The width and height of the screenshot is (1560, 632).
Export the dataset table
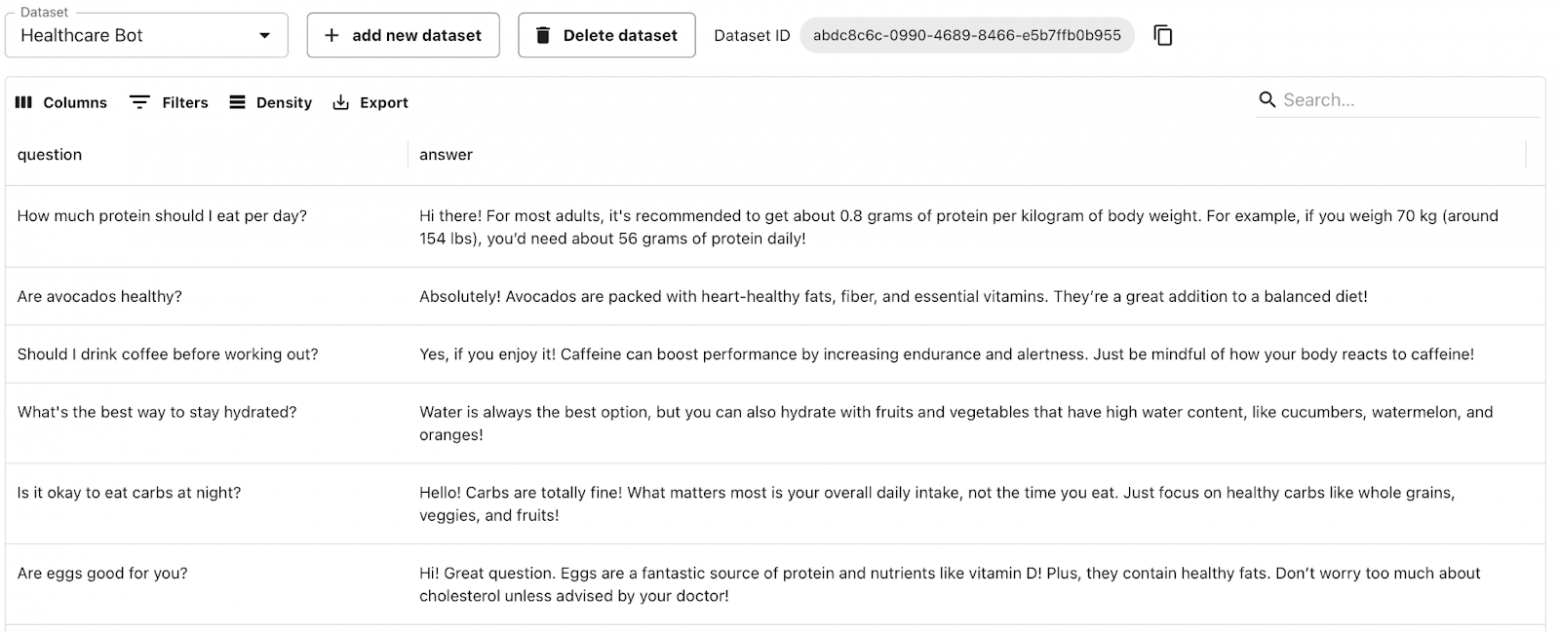pyautogui.click(x=371, y=102)
